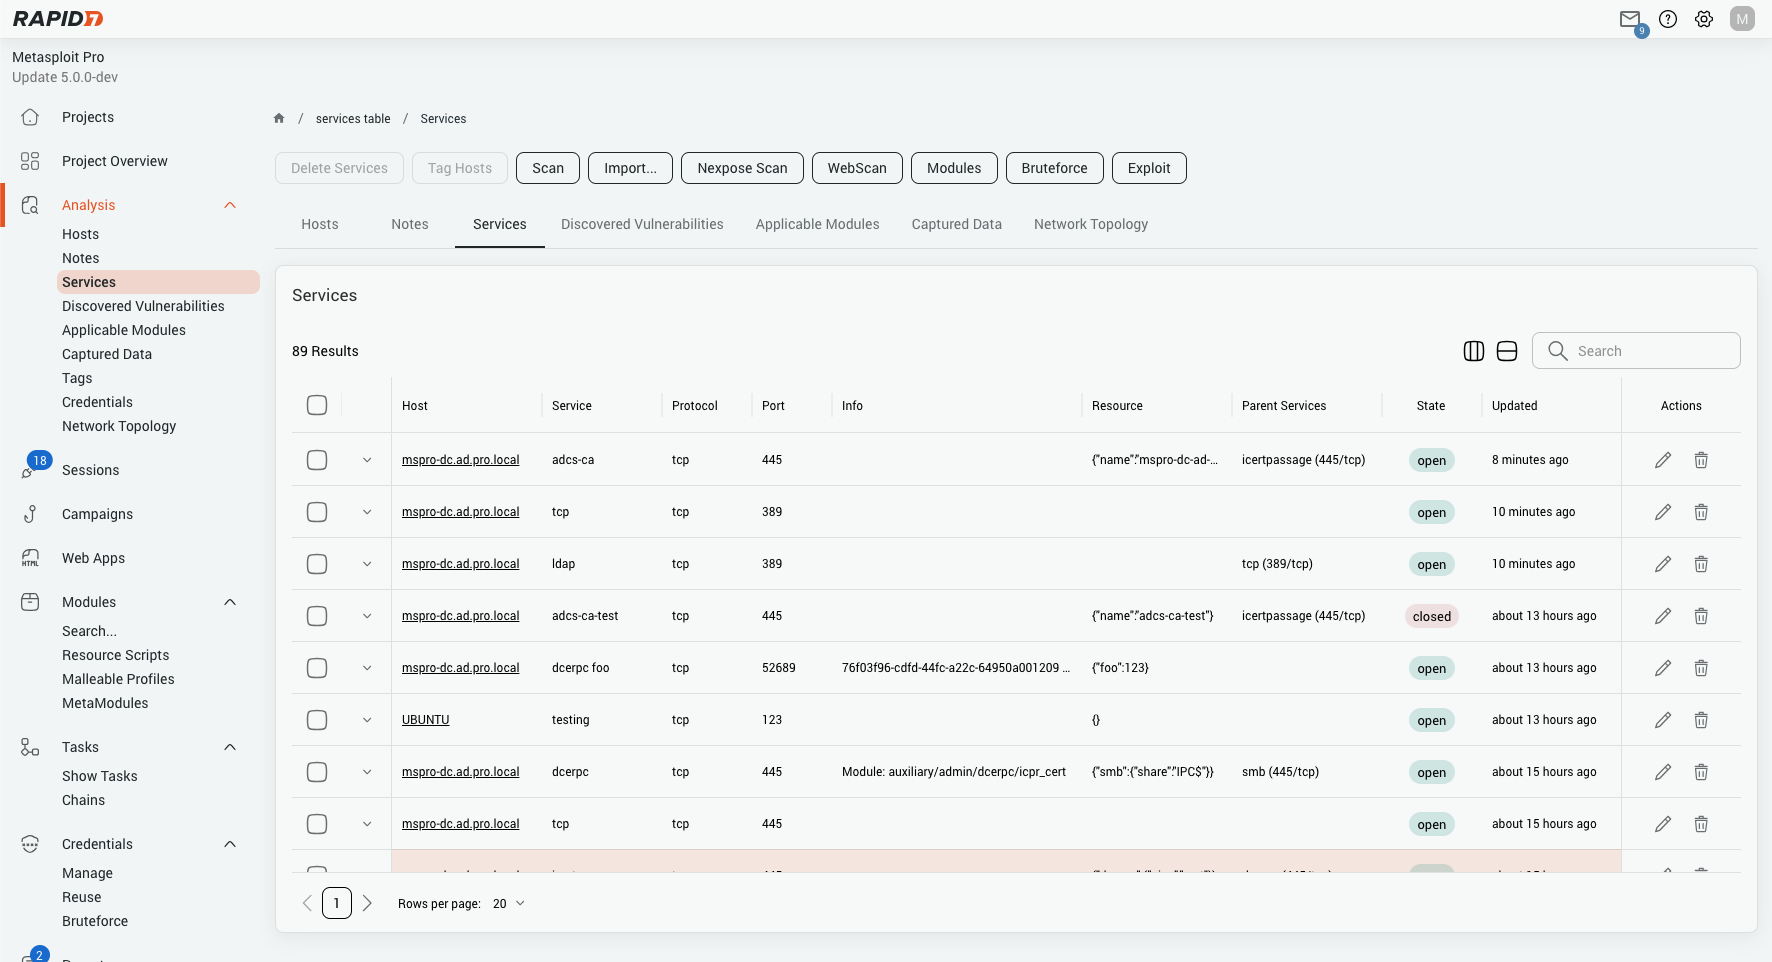Delete the dcerpc foo service row
The width and height of the screenshot is (1772, 962).
pyautogui.click(x=1701, y=668)
